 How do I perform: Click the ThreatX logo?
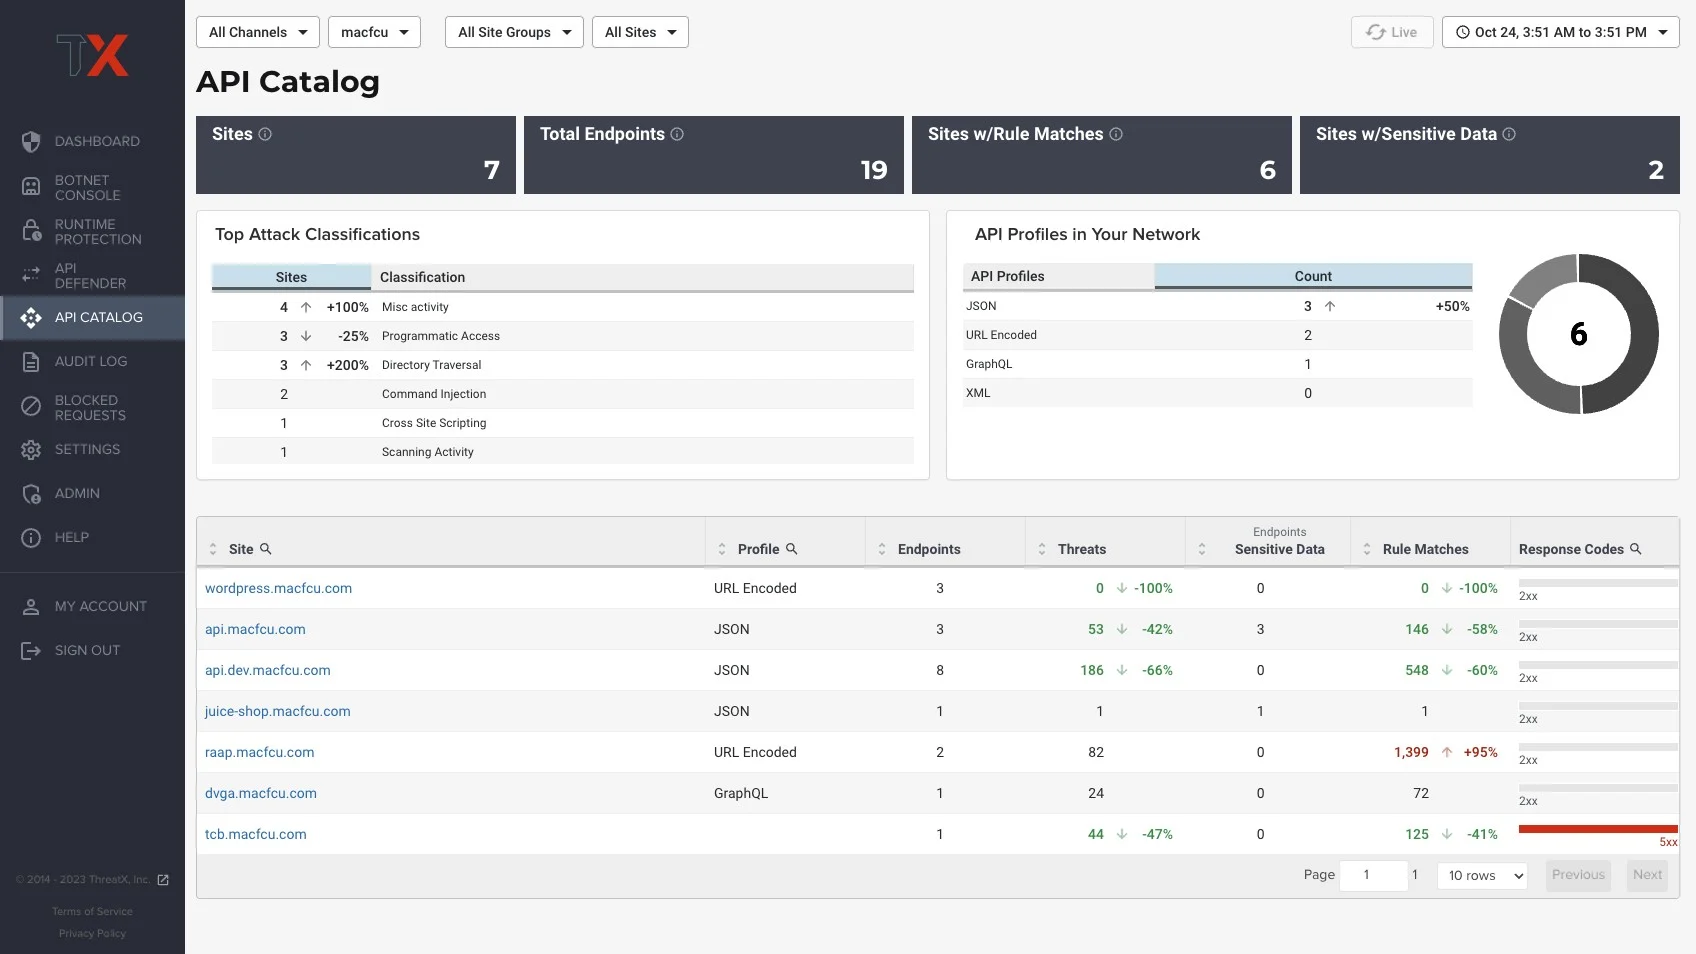pyautogui.click(x=92, y=56)
